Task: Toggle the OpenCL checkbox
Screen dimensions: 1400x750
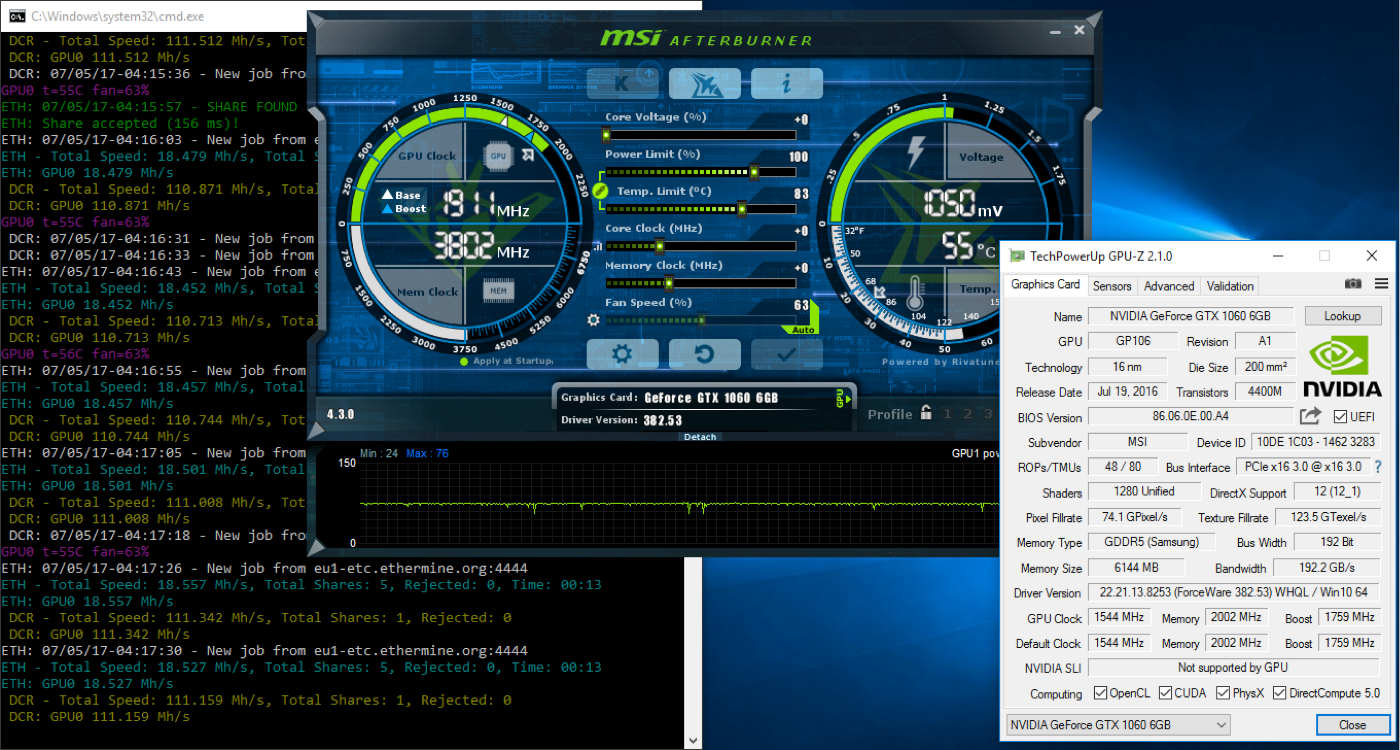Action: point(1100,693)
